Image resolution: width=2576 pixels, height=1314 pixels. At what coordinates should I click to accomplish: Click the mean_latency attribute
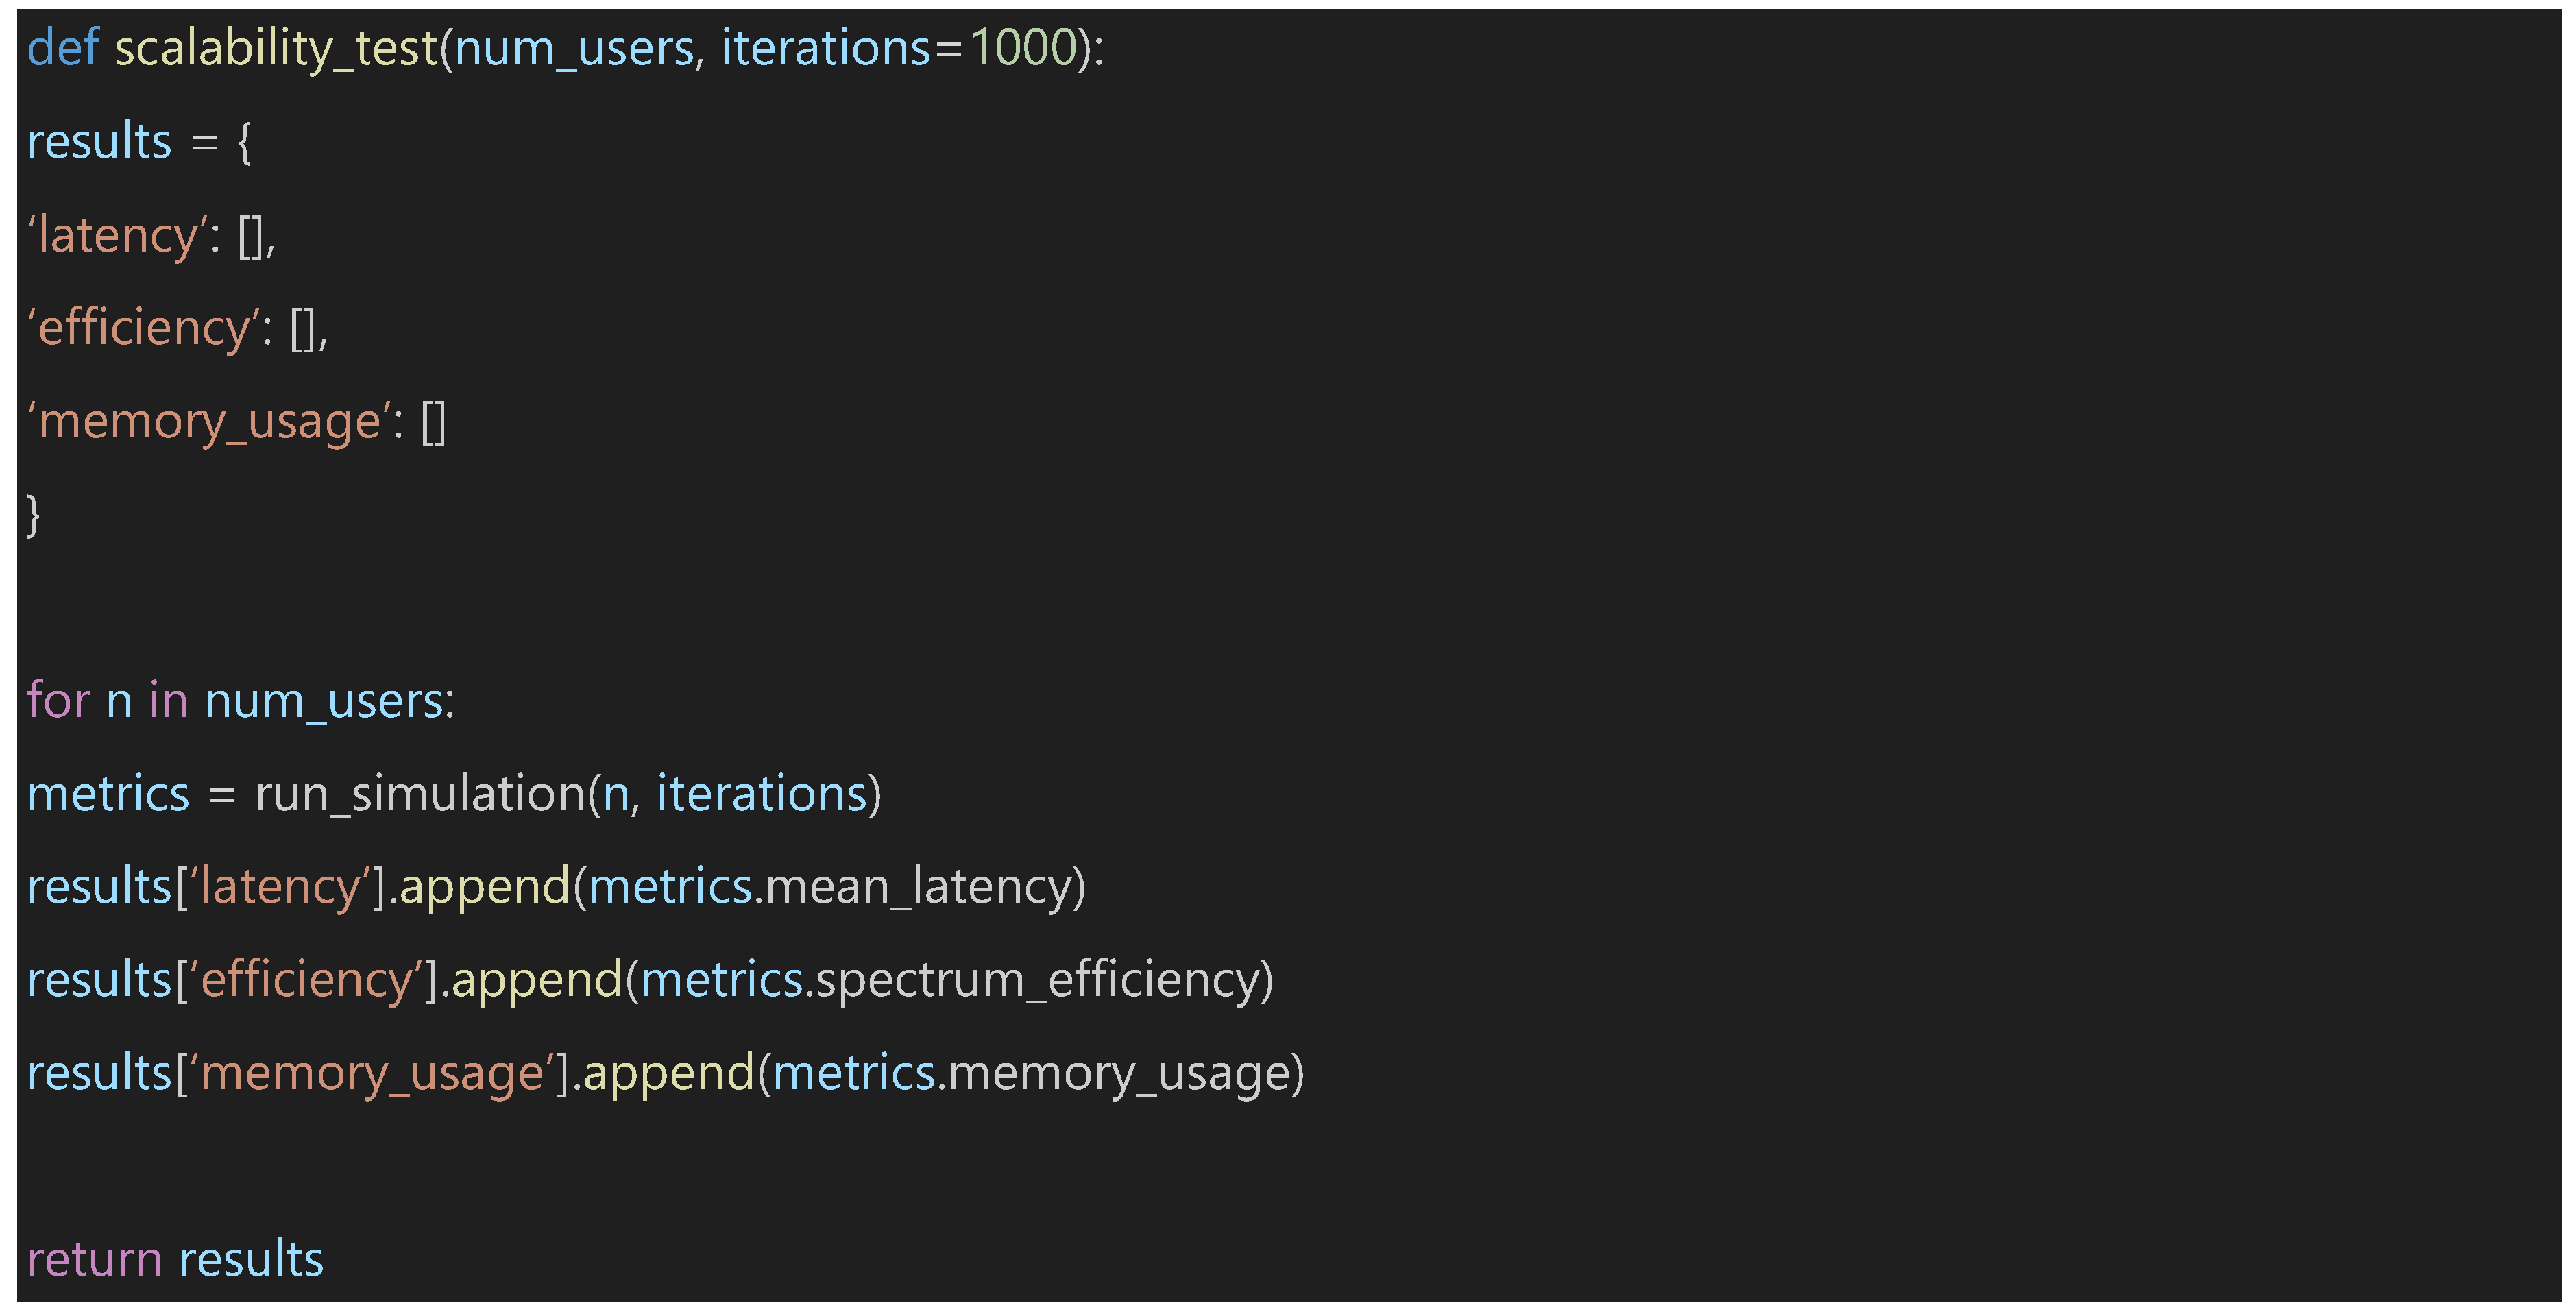point(918,887)
